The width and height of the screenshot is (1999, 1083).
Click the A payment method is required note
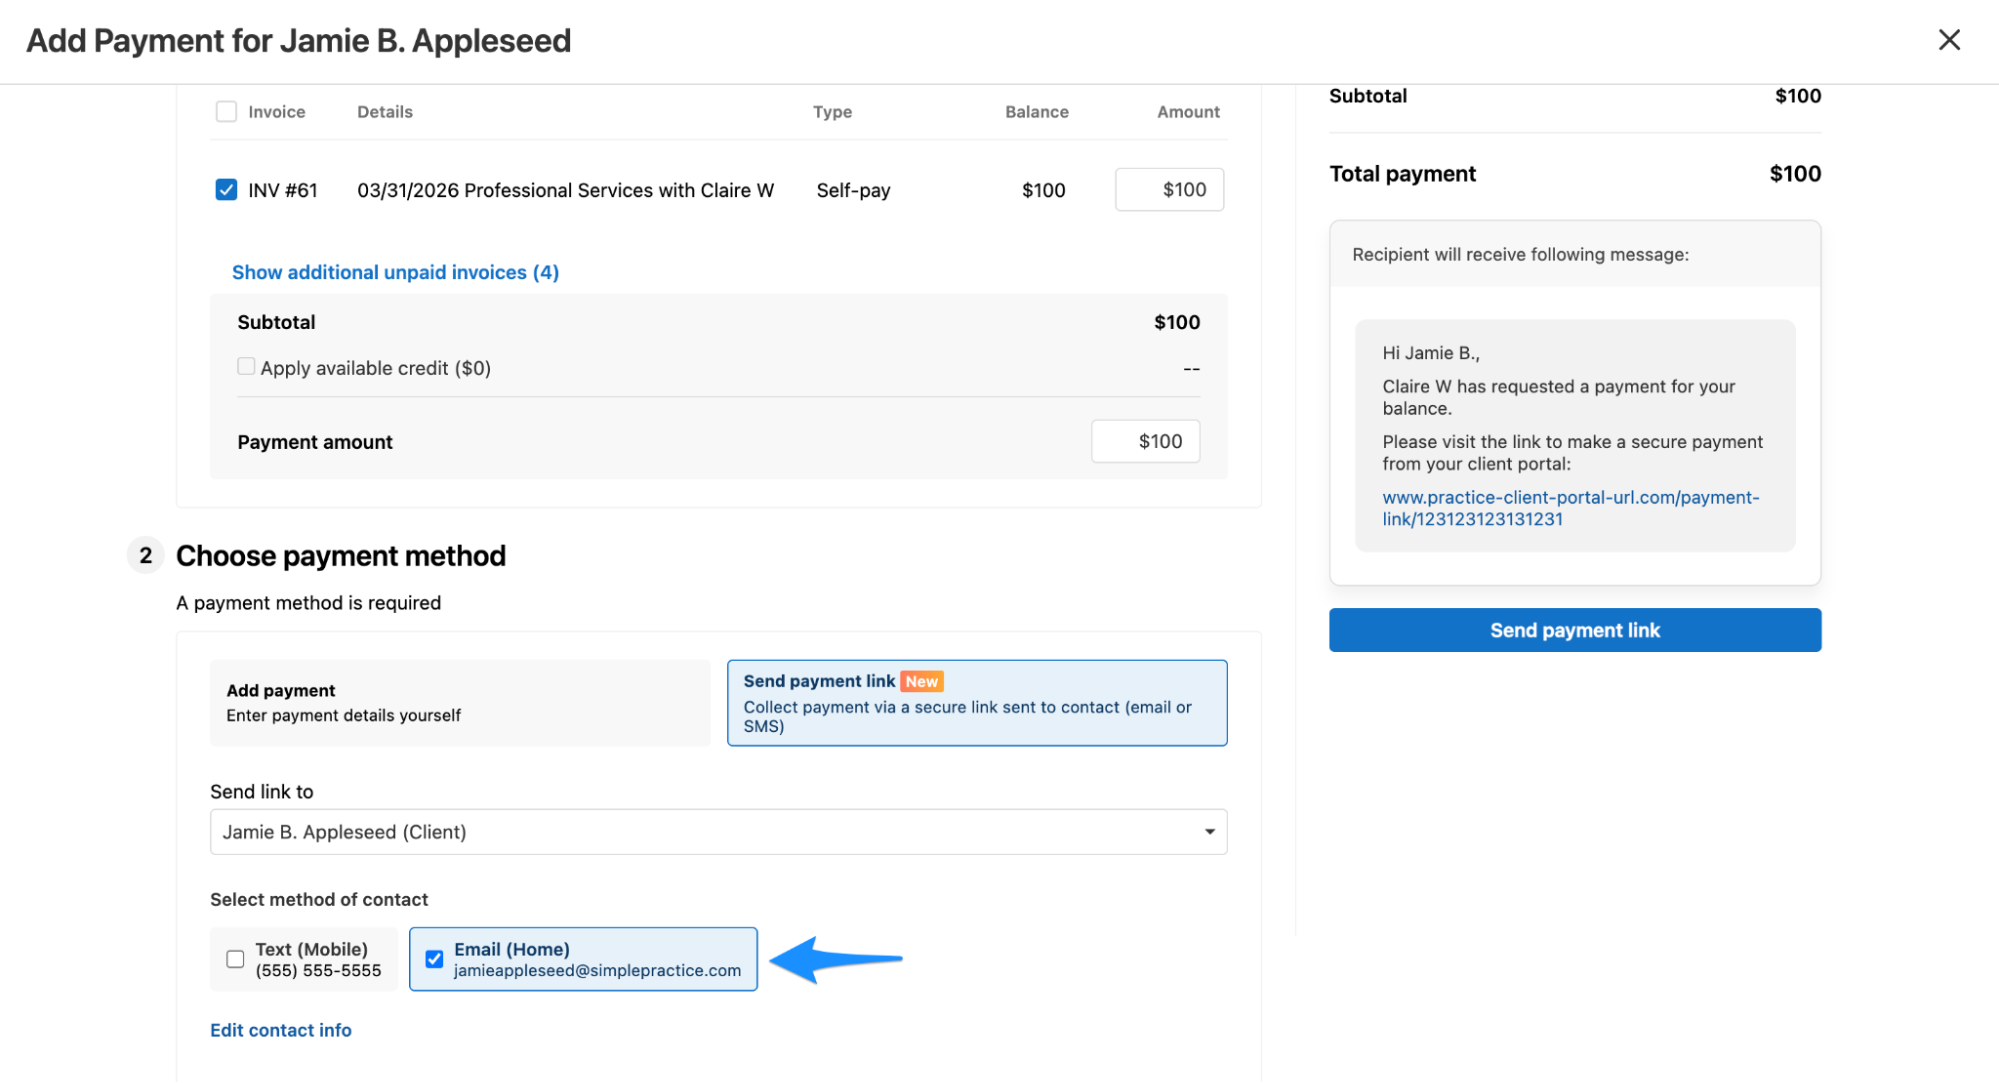click(x=308, y=603)
